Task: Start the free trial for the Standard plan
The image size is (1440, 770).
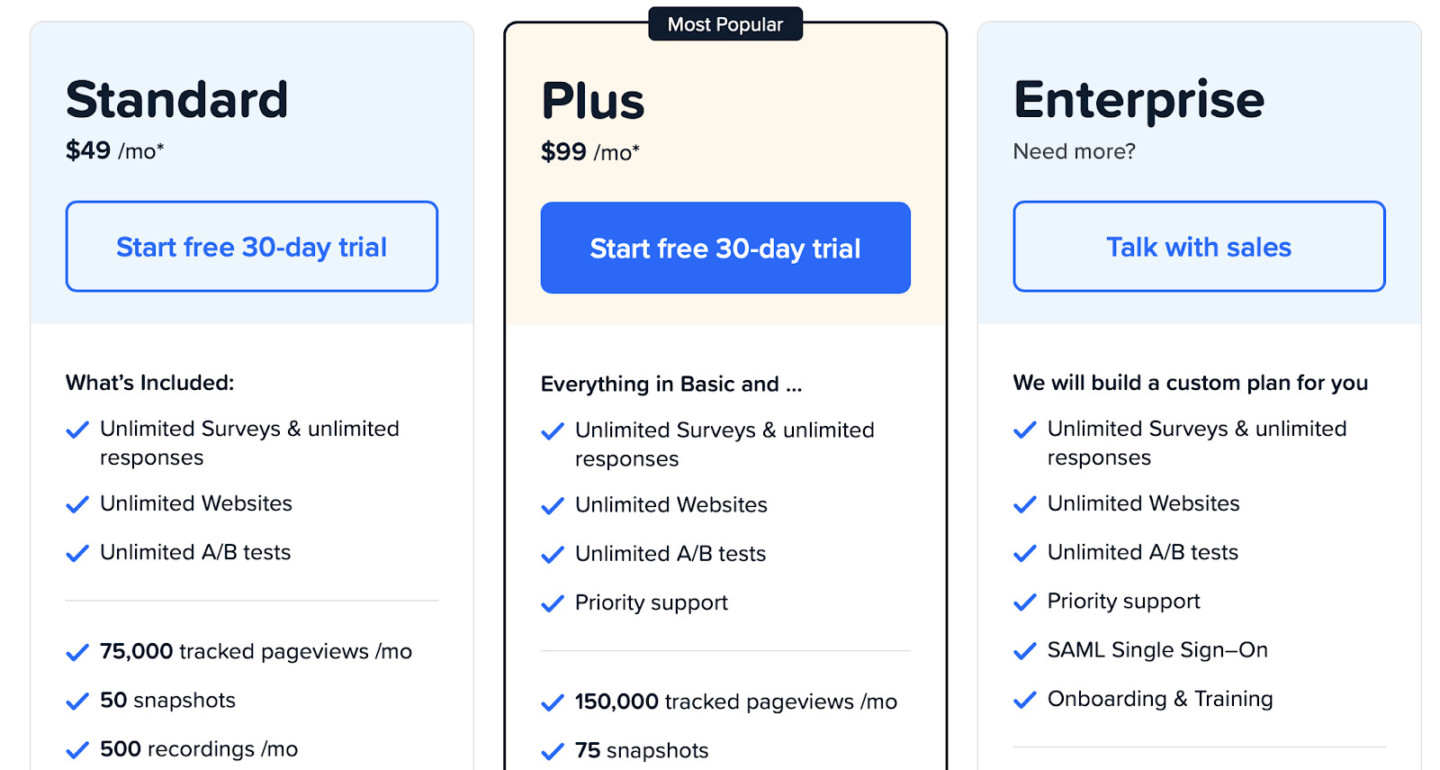Action: [x=251, y=246]
